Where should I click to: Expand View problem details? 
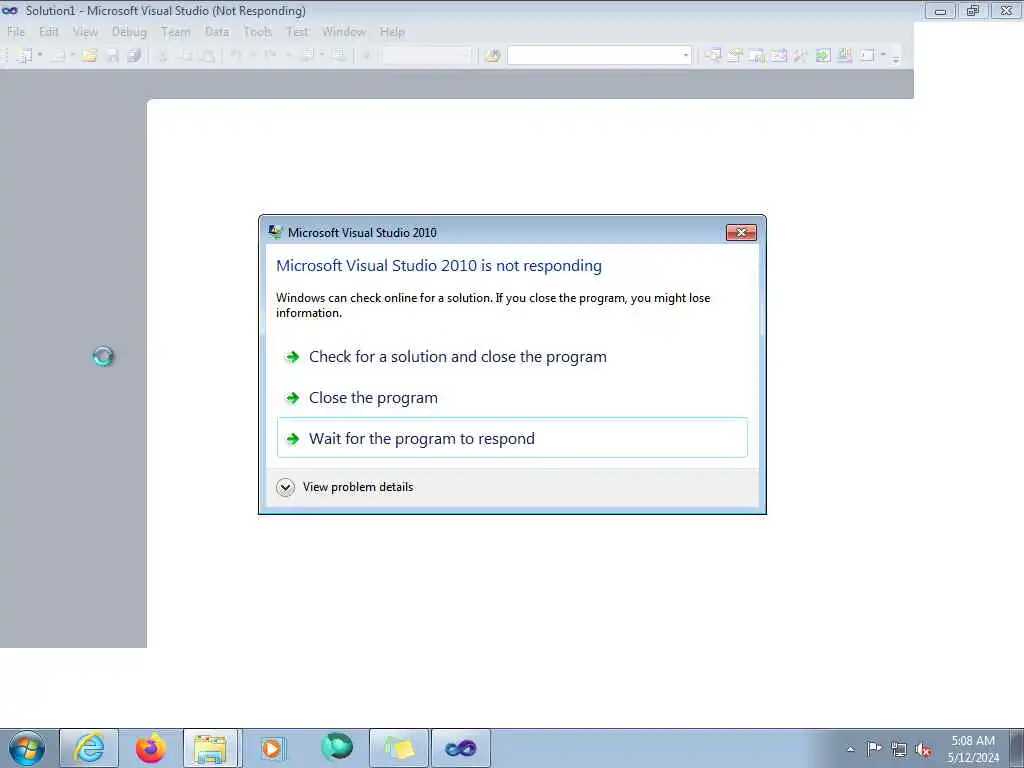coord(345,487)
